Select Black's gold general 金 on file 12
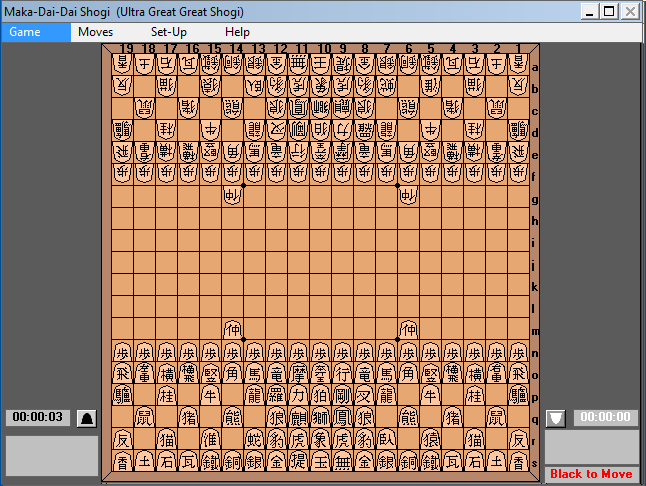 coord(276,461)
